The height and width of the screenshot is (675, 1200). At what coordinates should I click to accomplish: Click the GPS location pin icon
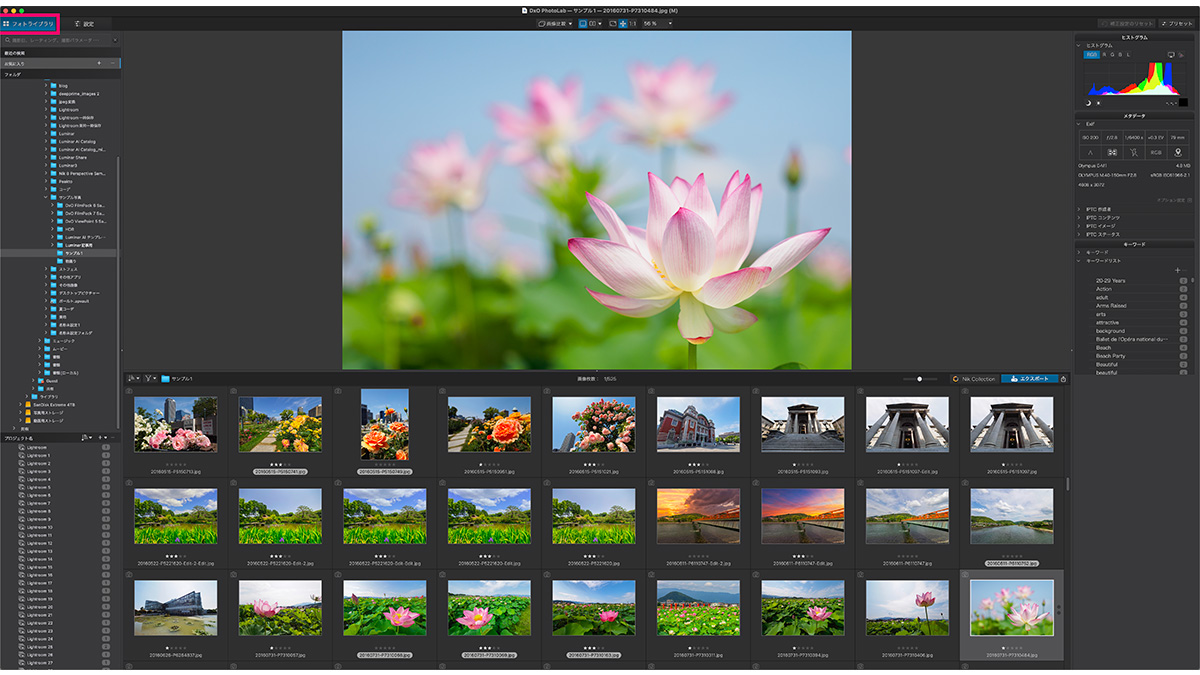[1177, 153]
